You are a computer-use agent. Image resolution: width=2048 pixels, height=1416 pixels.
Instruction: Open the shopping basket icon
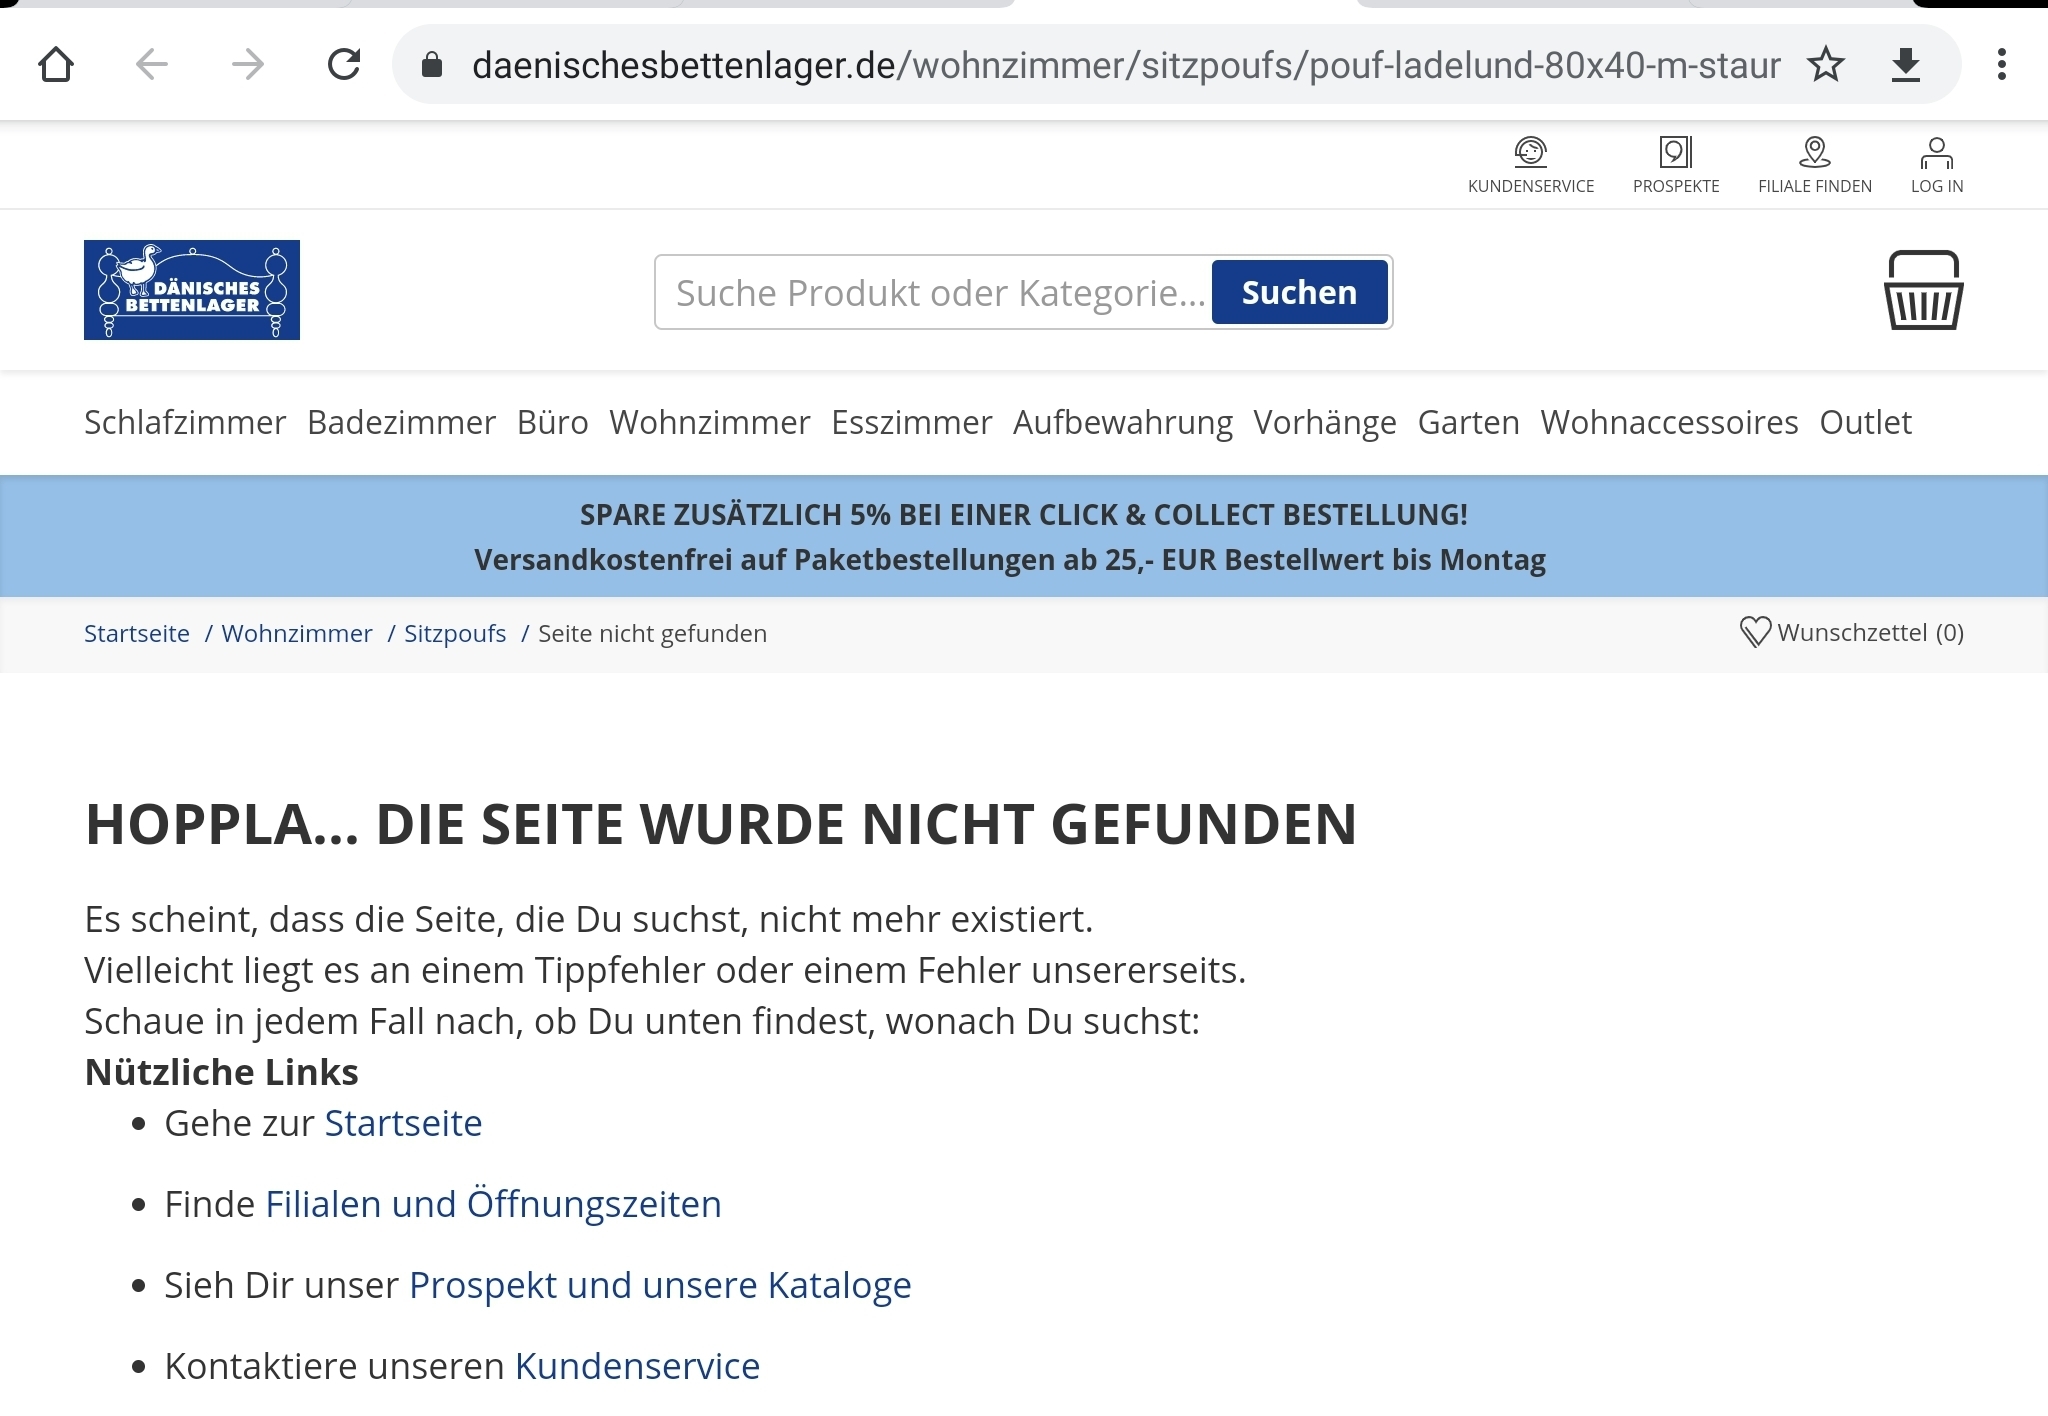point(1923,291)
